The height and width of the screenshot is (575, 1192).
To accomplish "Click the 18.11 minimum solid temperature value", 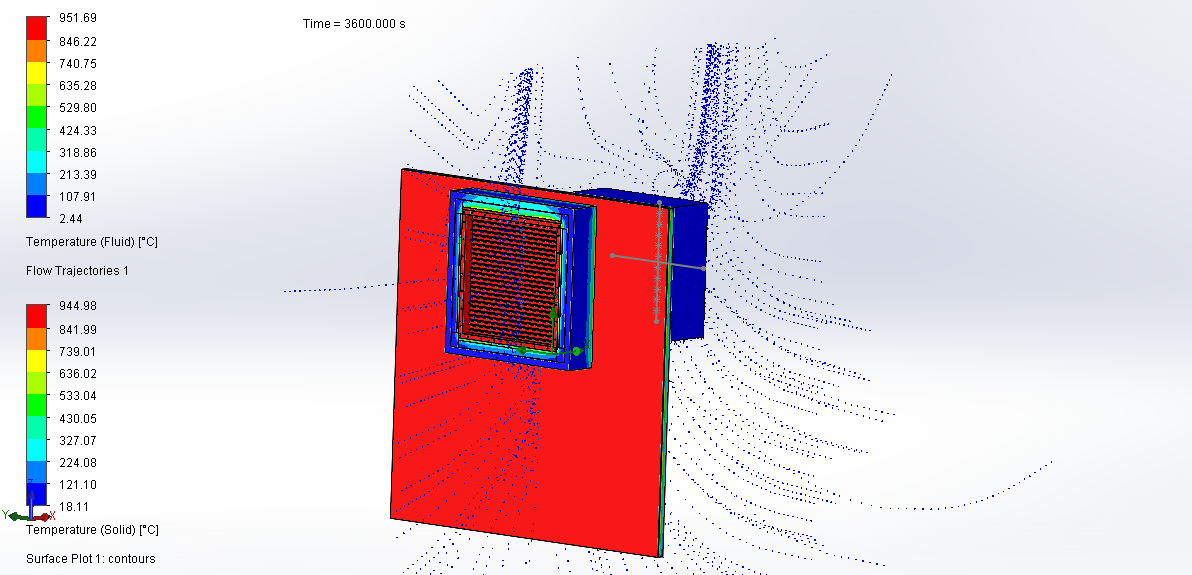I will [x=75, y=507].
